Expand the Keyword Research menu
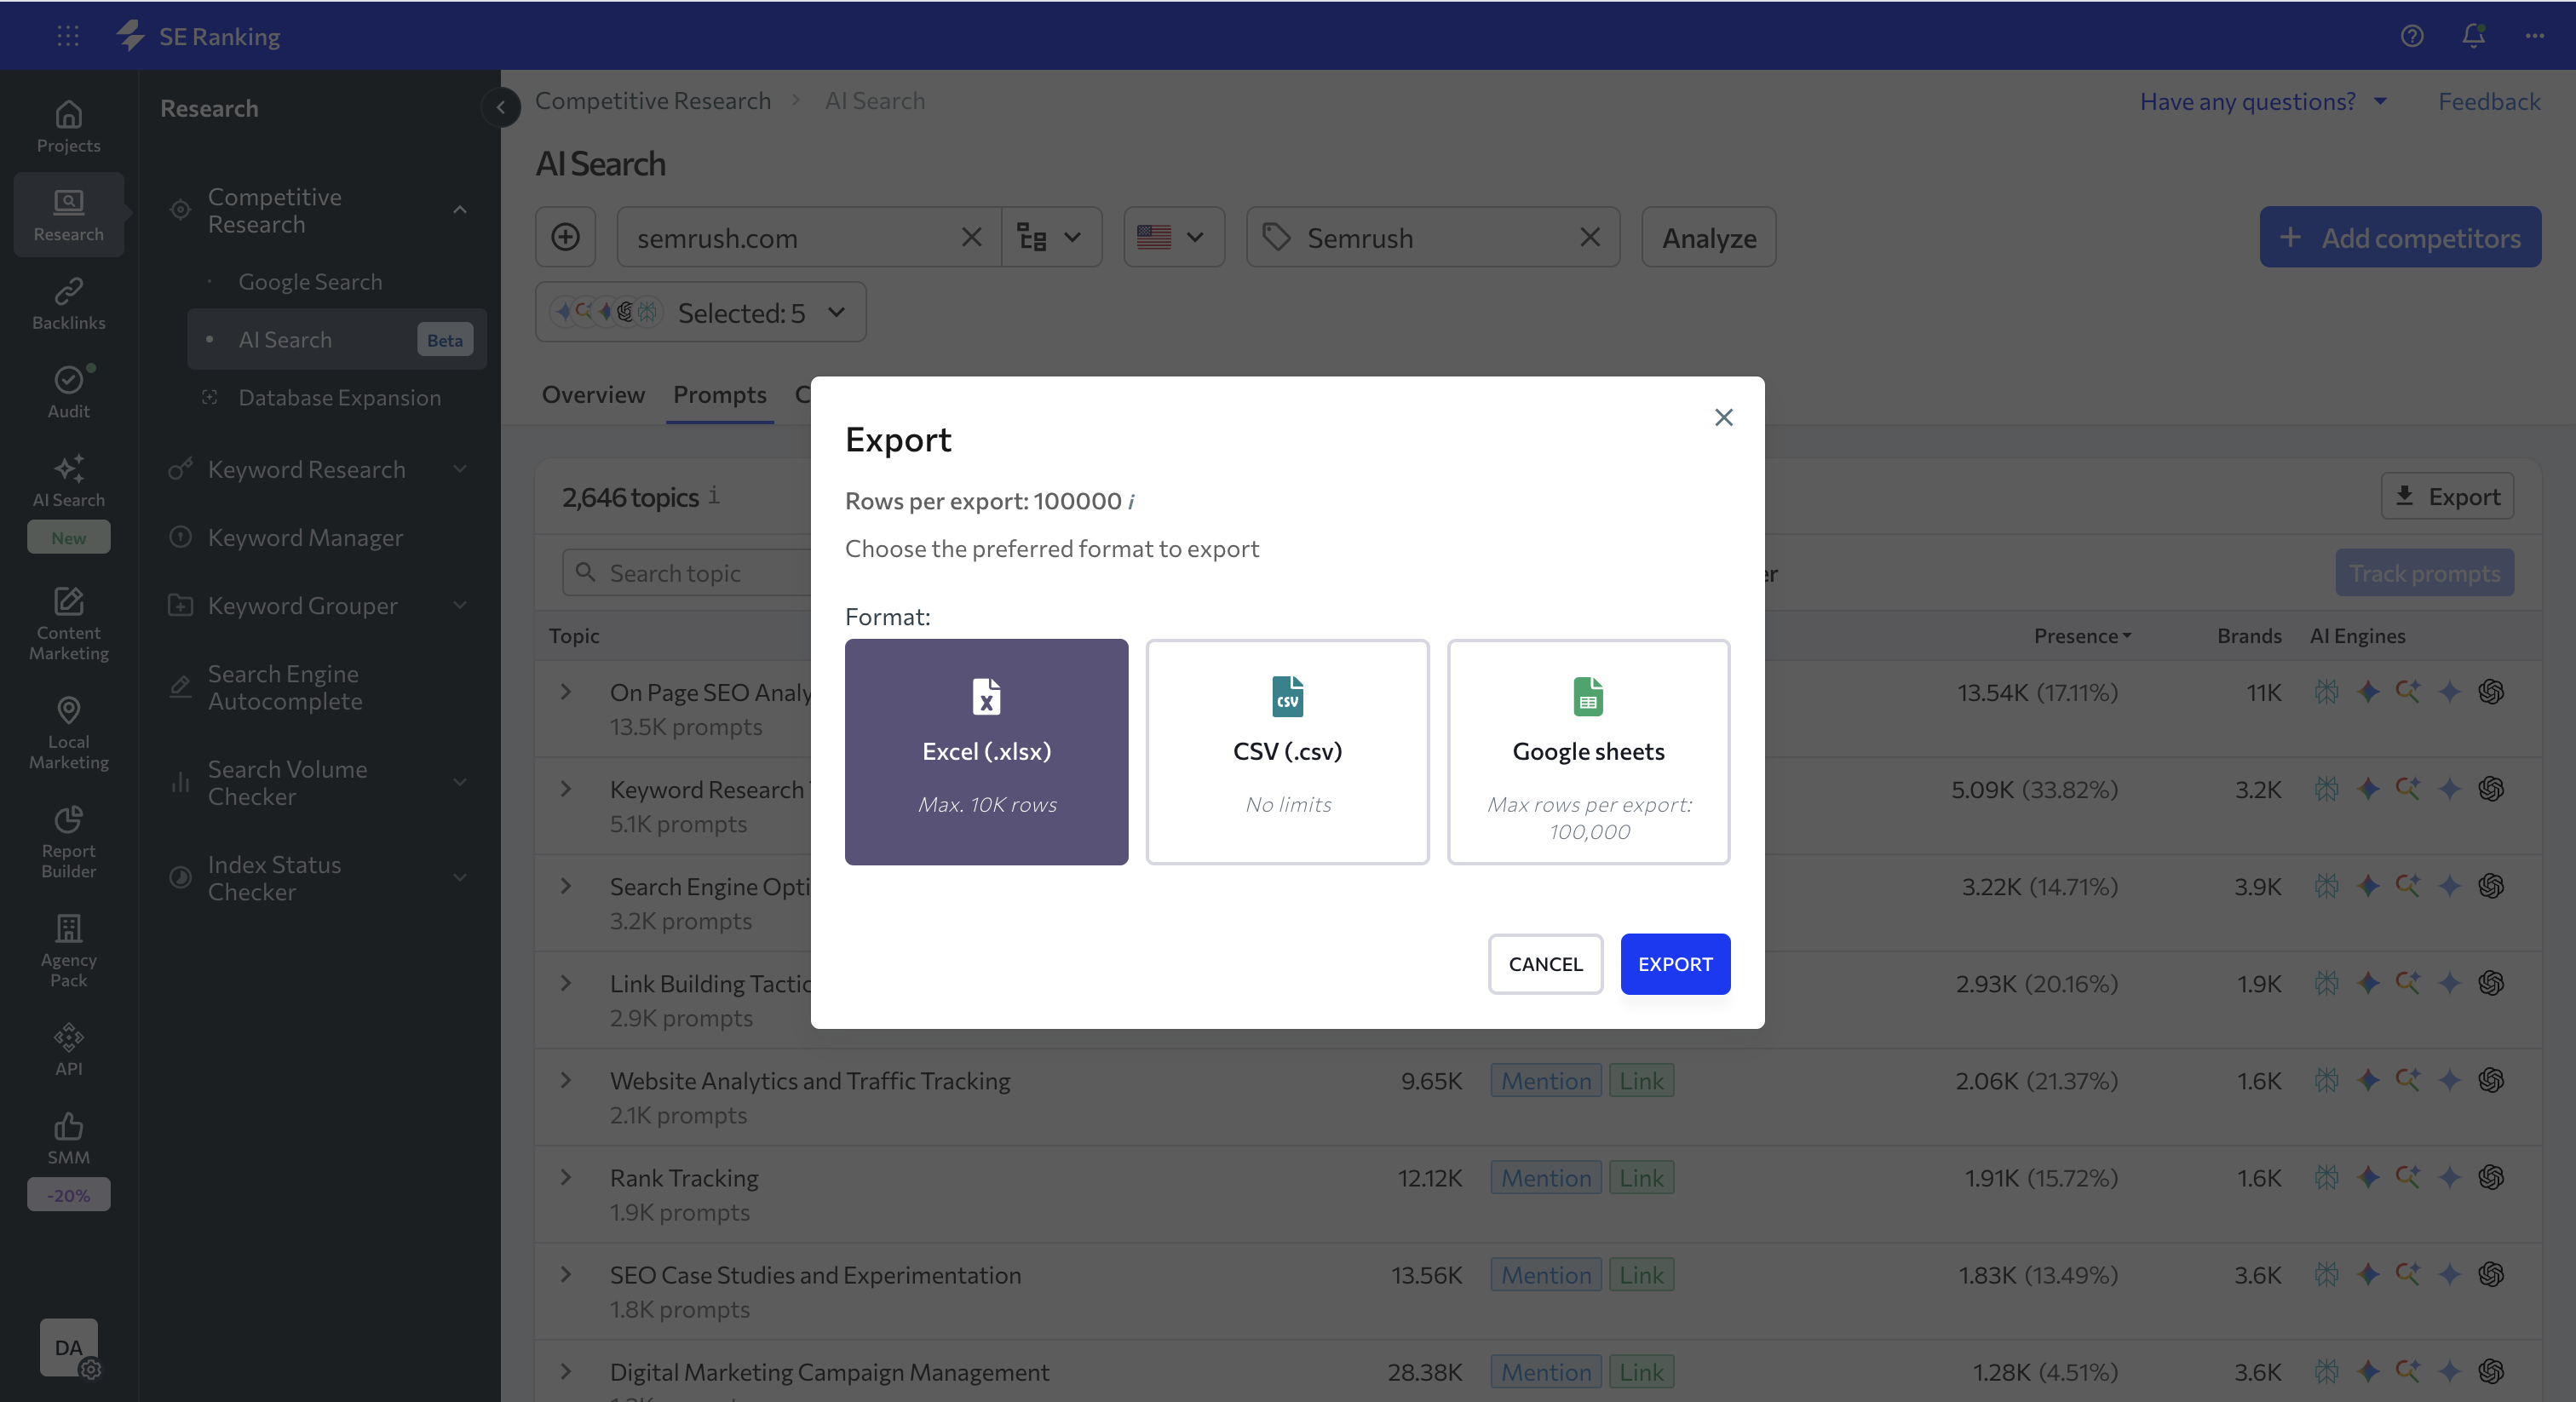The height and width of the screenshot is (1402, 2576). [460, 469]
